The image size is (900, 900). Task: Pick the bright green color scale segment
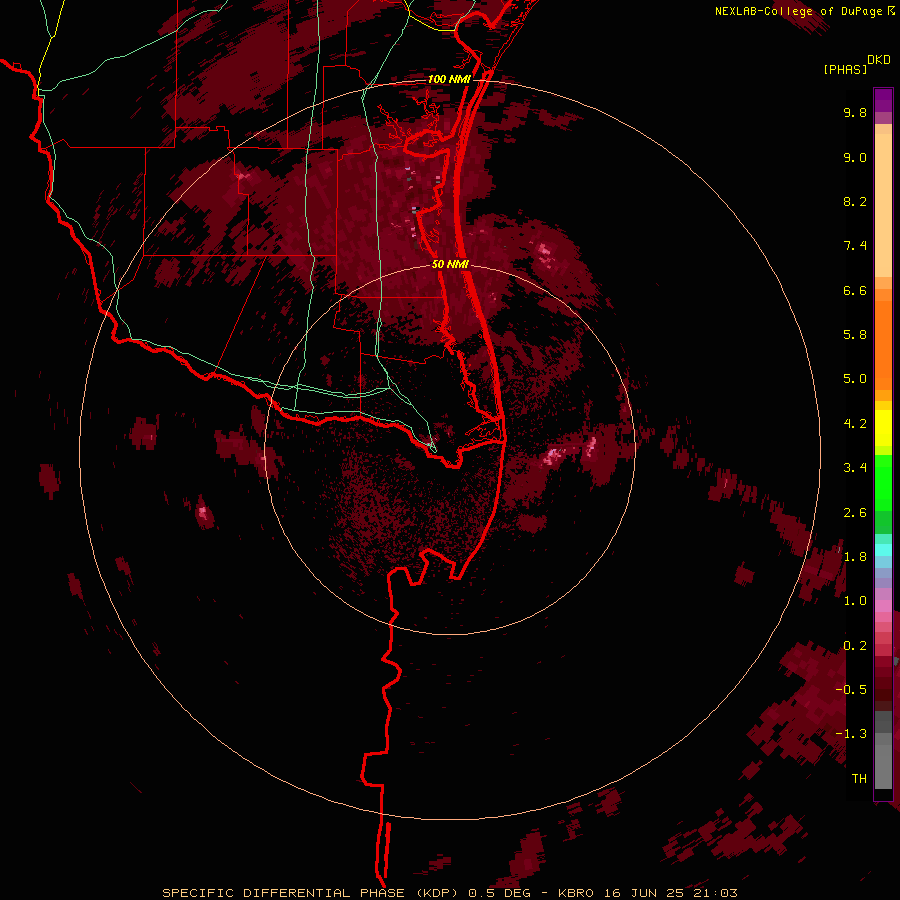(883, 482)
